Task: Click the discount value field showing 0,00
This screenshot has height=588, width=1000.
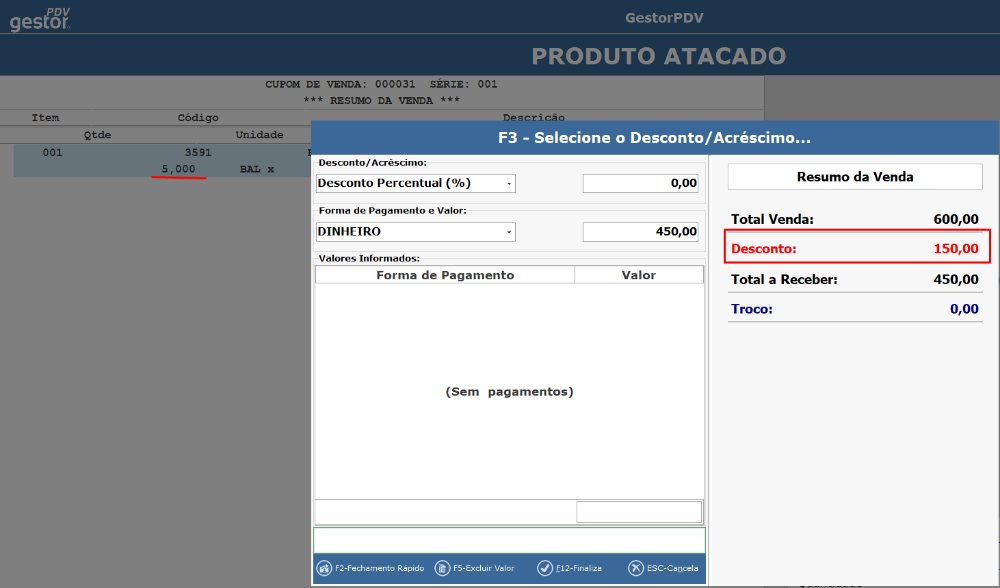Action: 640,183
